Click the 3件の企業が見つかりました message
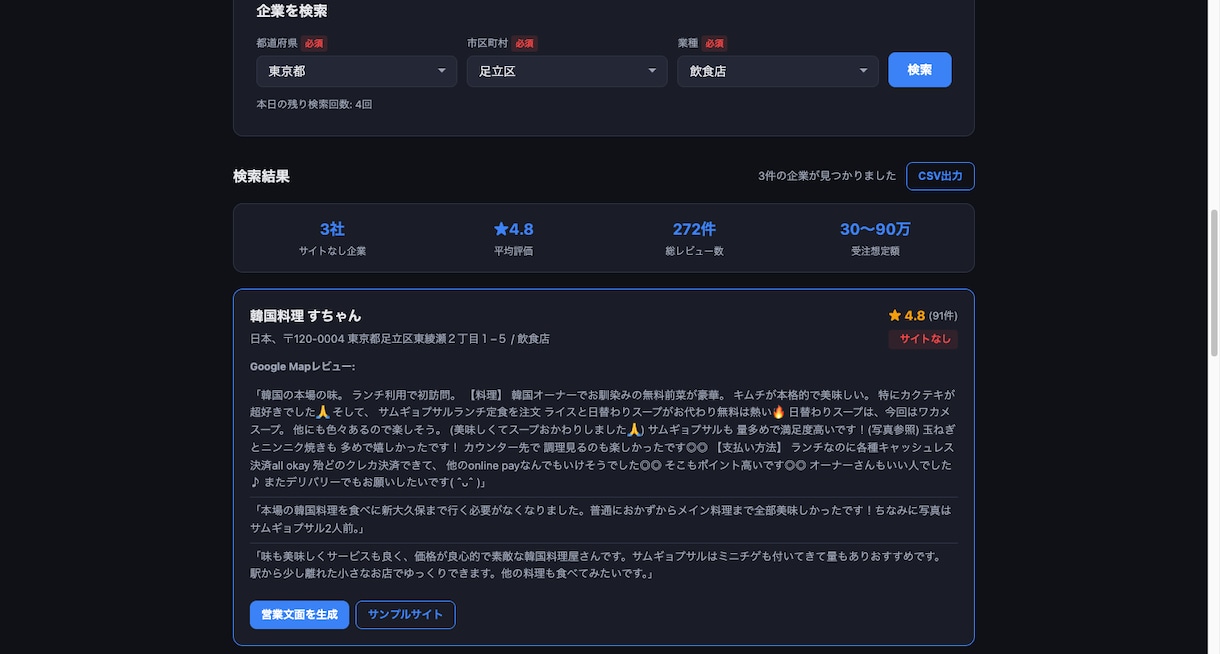 [827, 176]
